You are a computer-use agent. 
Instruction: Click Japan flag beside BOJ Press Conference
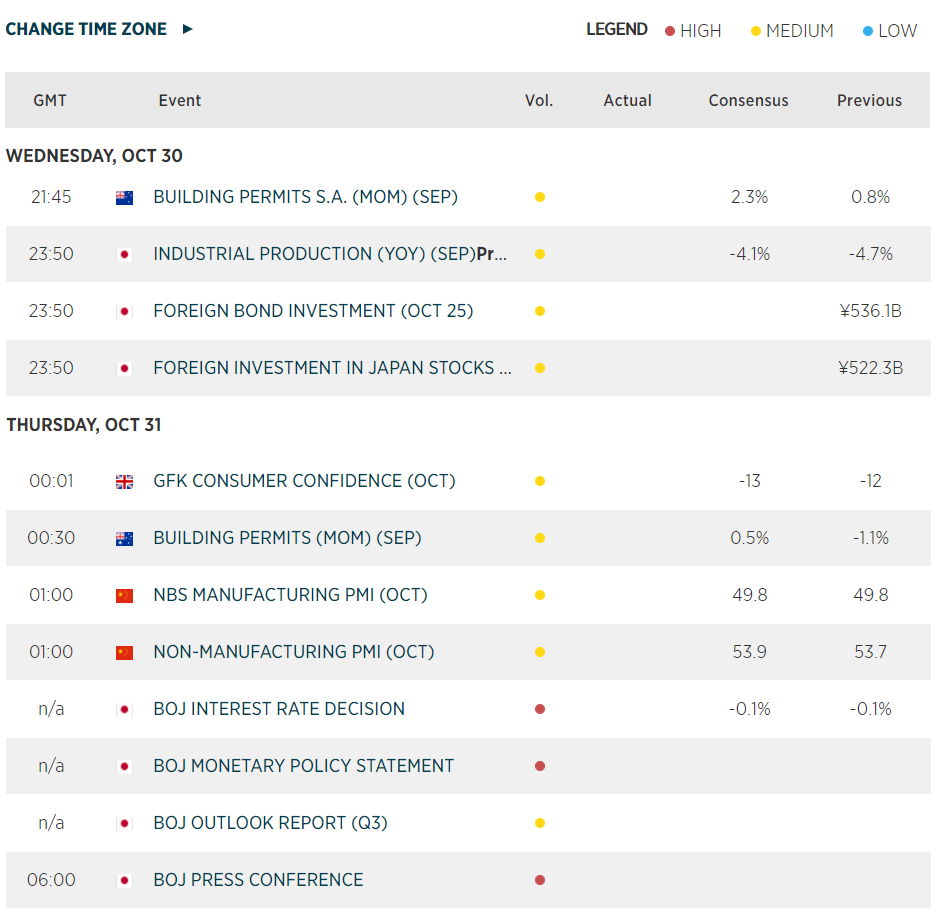tap(124, 881)
